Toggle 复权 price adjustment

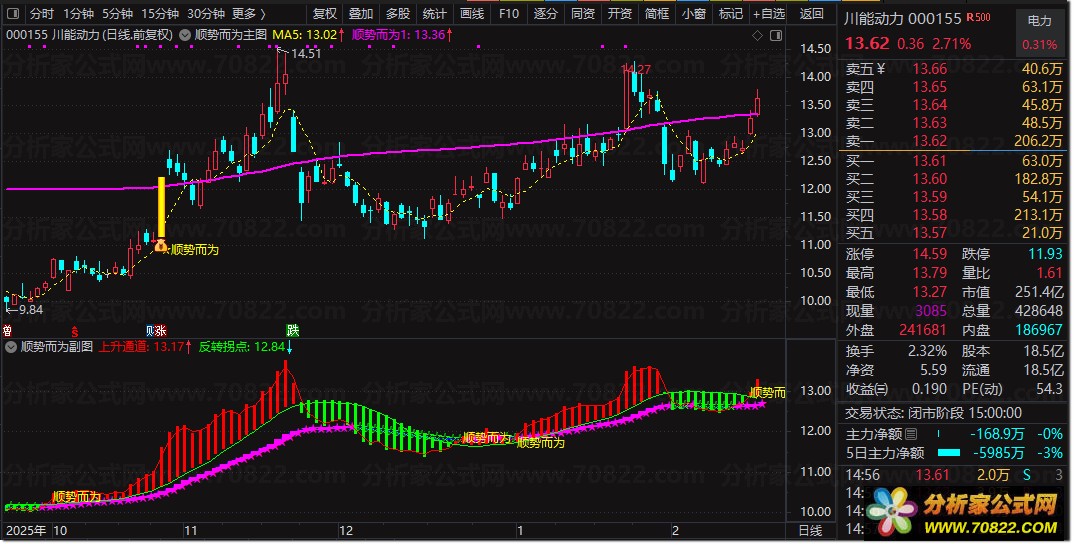(324, 14)
